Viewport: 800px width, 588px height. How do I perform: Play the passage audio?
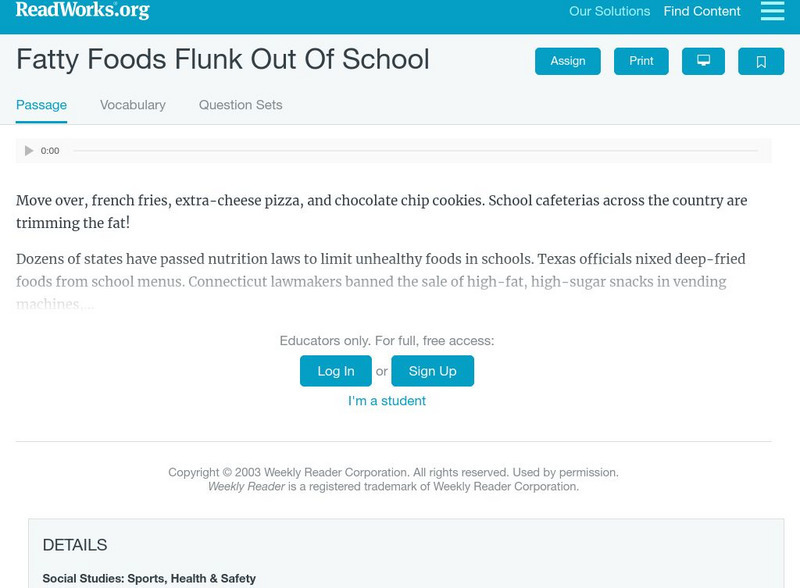point(29,151)
